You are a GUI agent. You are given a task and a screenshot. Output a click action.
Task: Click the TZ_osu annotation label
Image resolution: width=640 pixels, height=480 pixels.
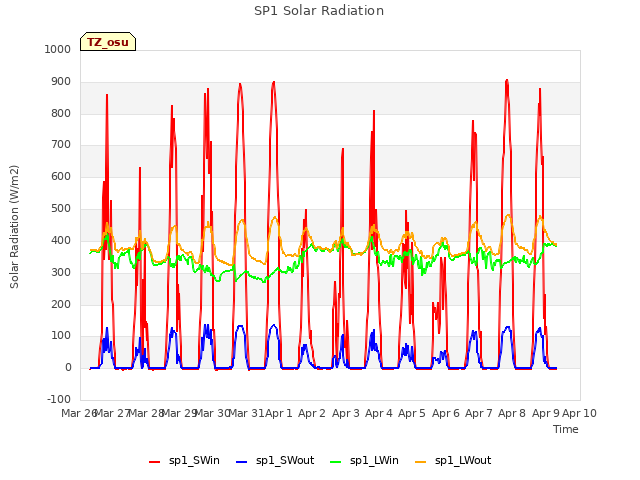pyautogui.click(x=108, y=42)
